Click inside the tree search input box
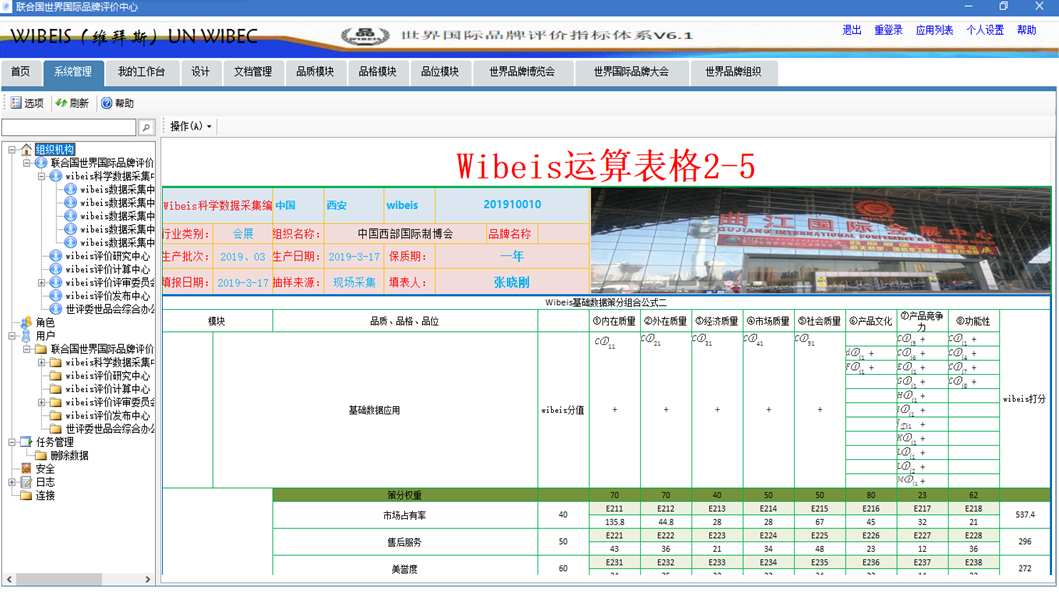1059x592 pixels. pos(69,127)
